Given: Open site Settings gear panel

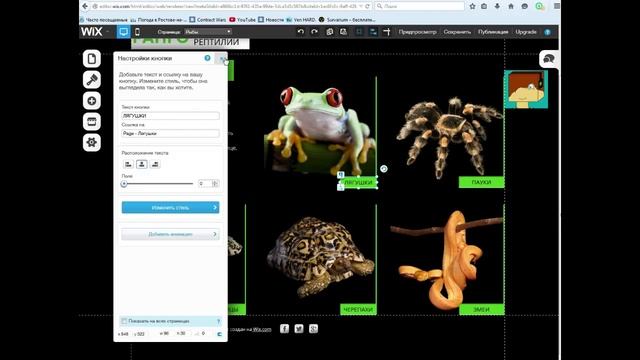Looking at the screenshot, I should pyautogui.click(x=92, y=142).
